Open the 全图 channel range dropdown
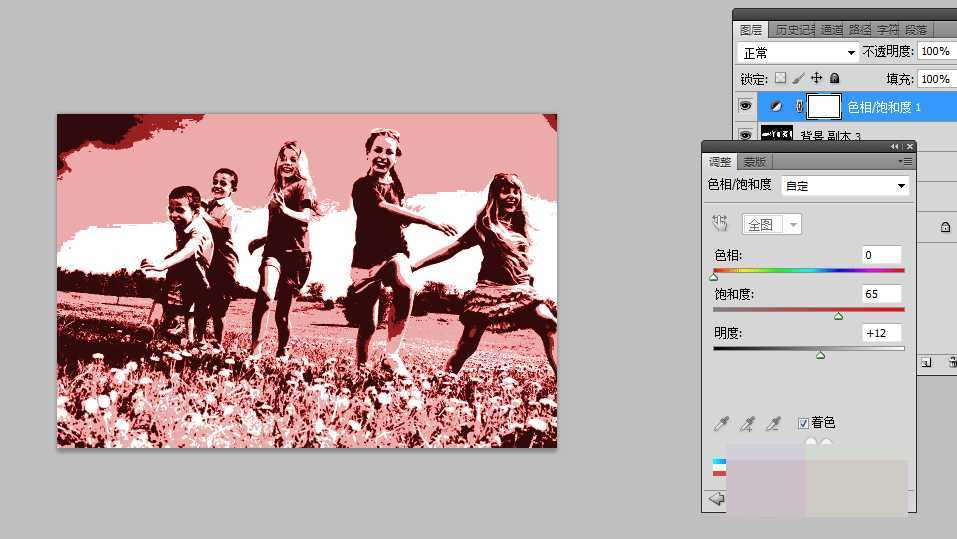 coord(771,225)
